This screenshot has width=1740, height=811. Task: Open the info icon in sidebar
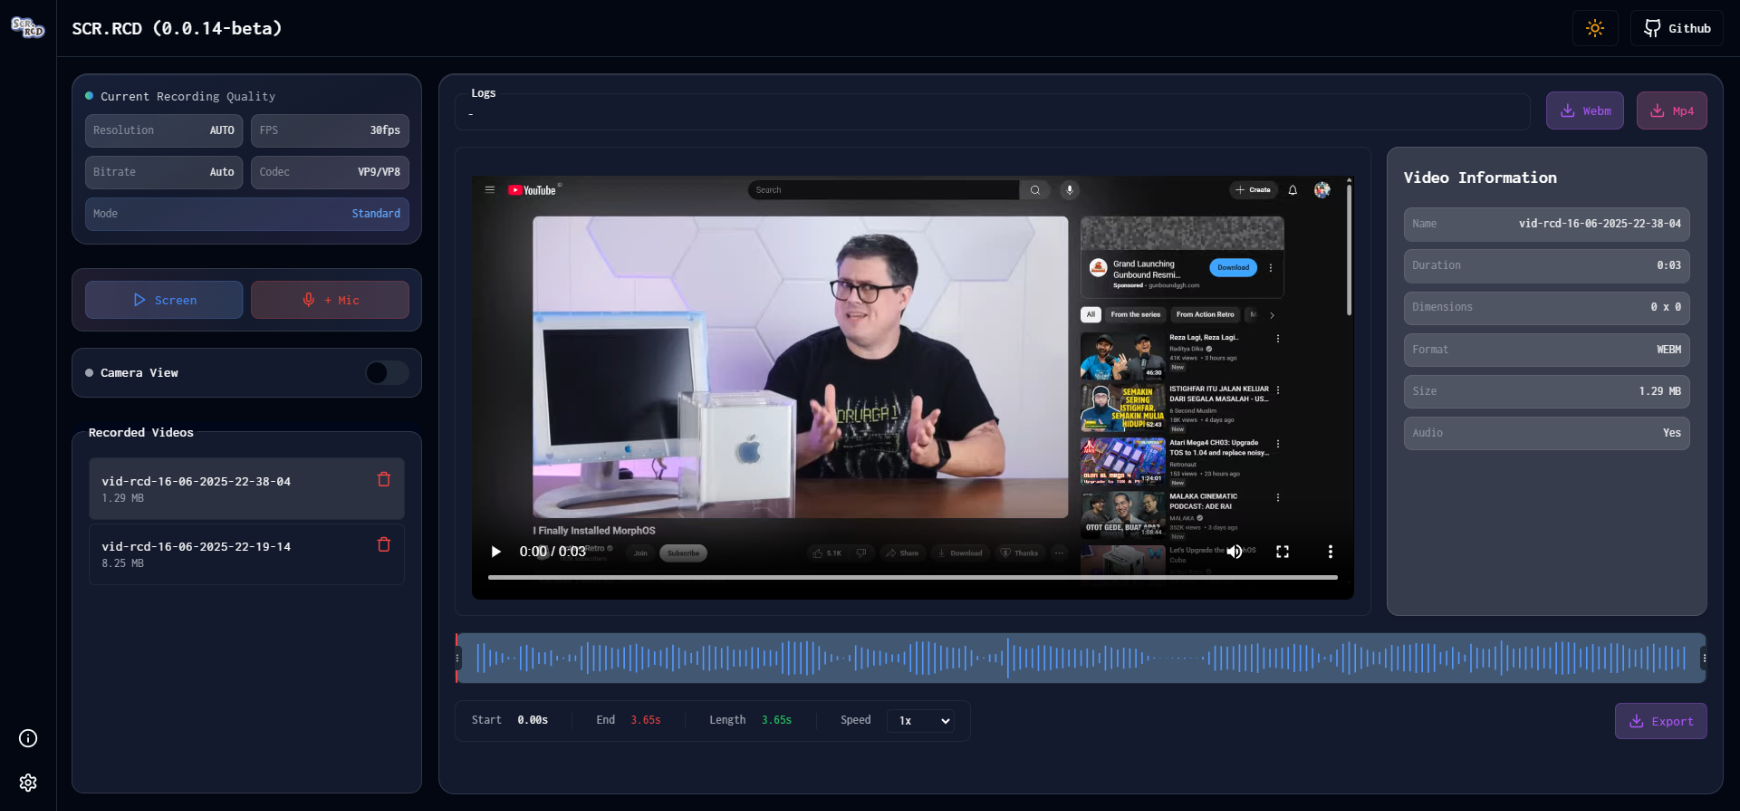tap(28, 738)
